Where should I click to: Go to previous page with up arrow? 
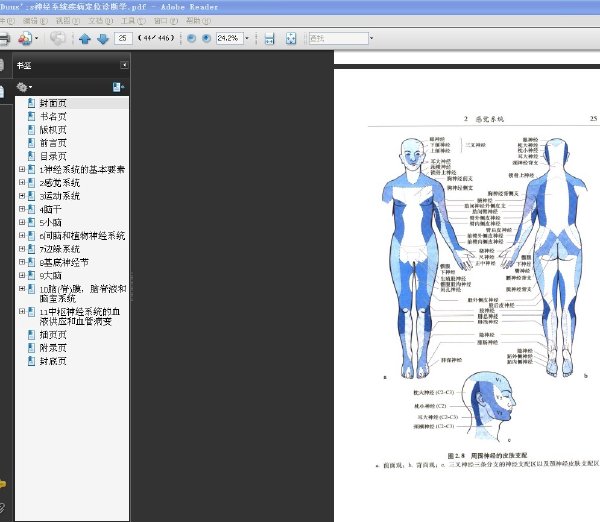pos(85,39)
